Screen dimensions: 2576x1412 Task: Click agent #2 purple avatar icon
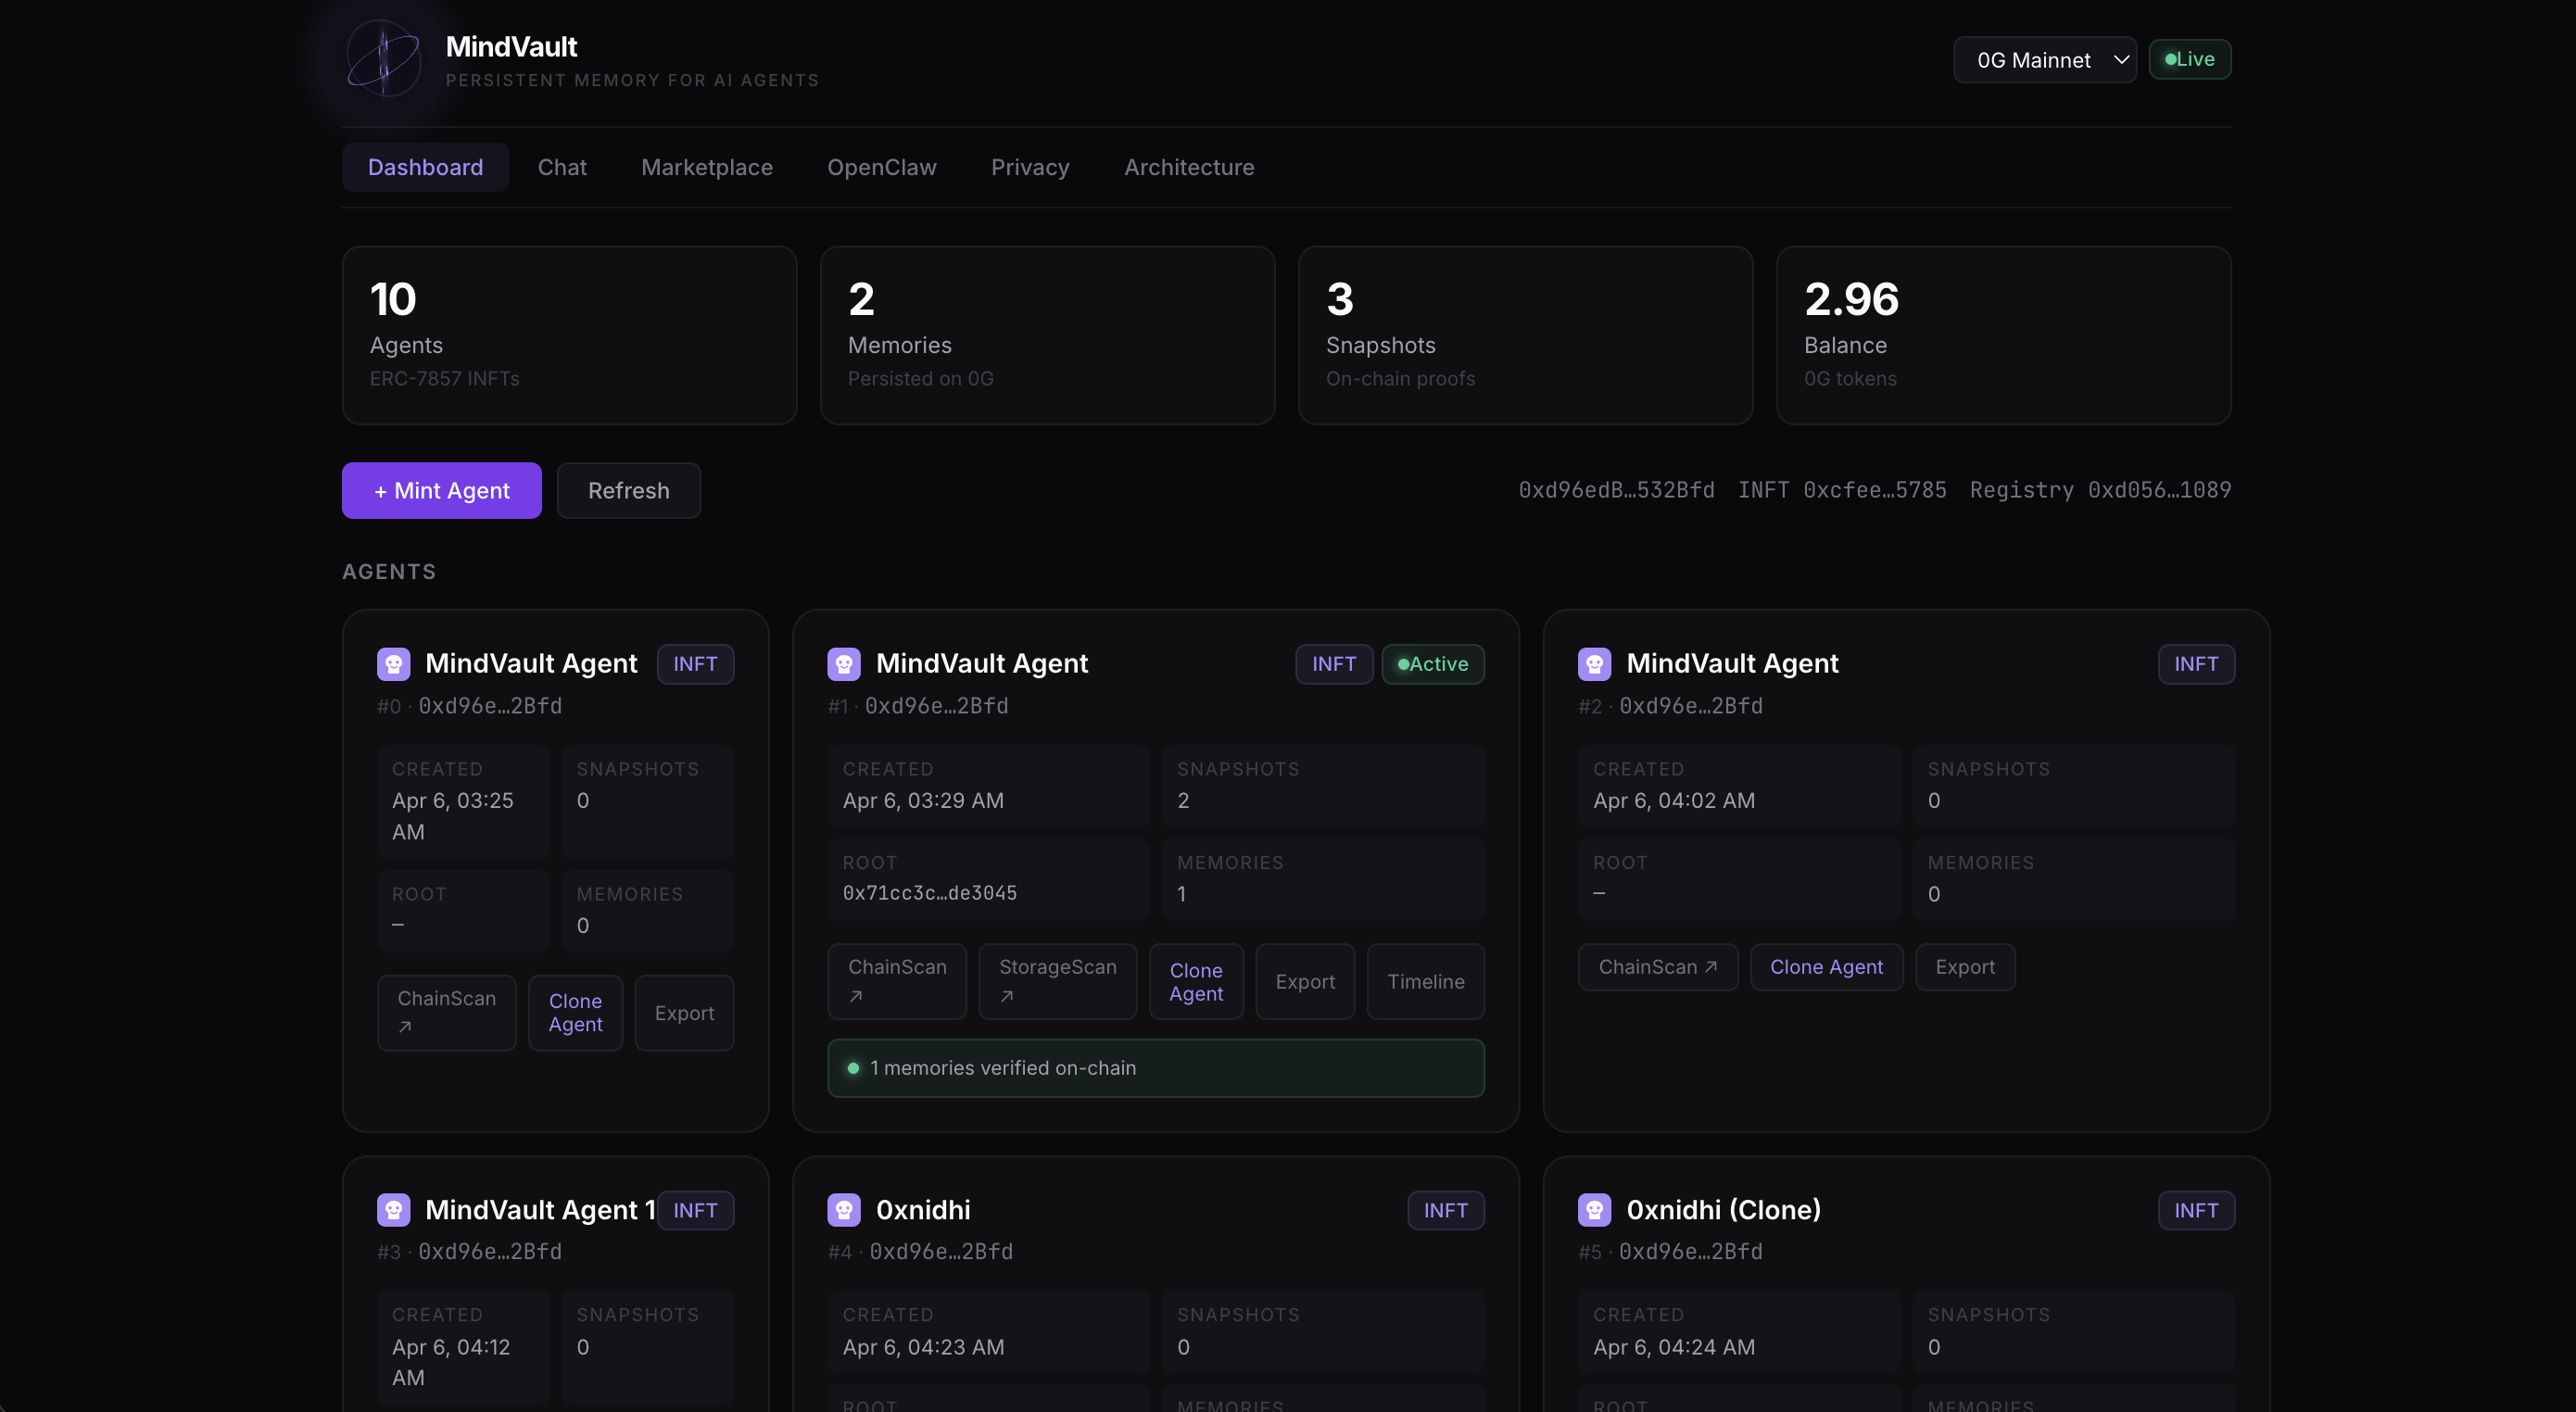pyautogui.click(x=1594, y=664)
